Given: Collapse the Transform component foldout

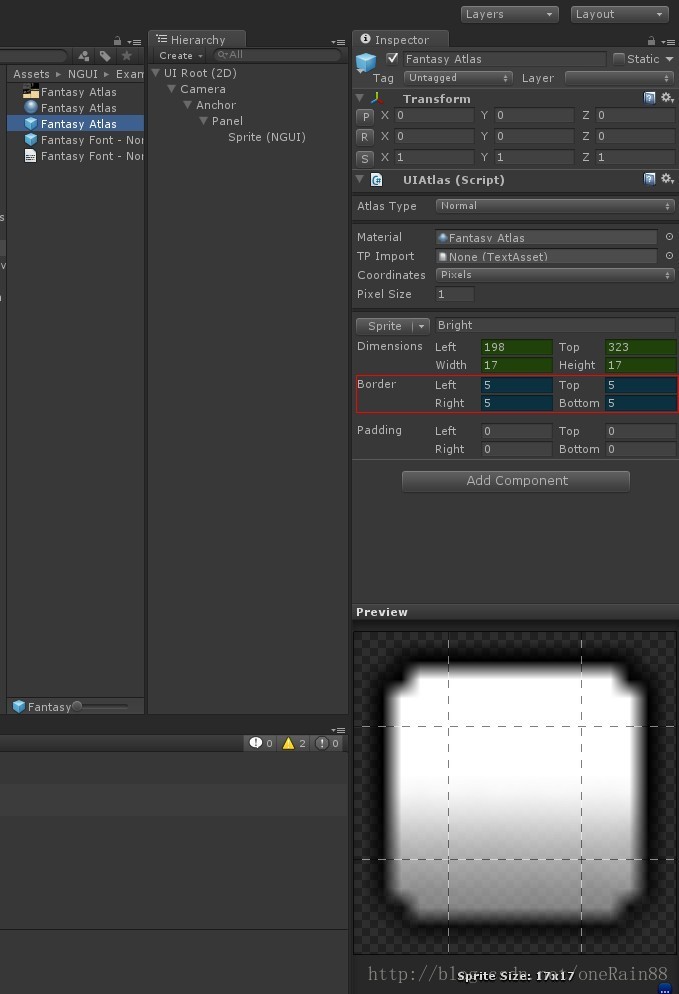Looking at the screenshot, I should point(359,98).
